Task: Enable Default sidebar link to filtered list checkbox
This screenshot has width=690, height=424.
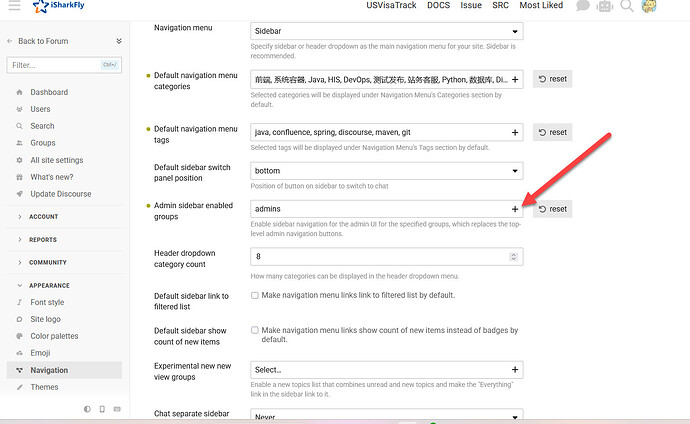Action: point(255,296)
